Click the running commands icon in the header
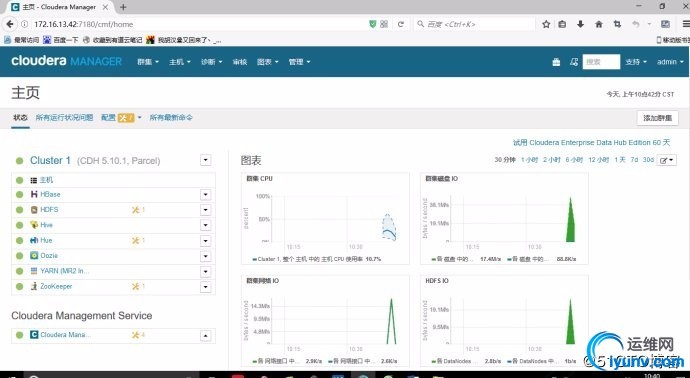Image resolution: width=690 pixels, height=378 pixels. point(574,62)
